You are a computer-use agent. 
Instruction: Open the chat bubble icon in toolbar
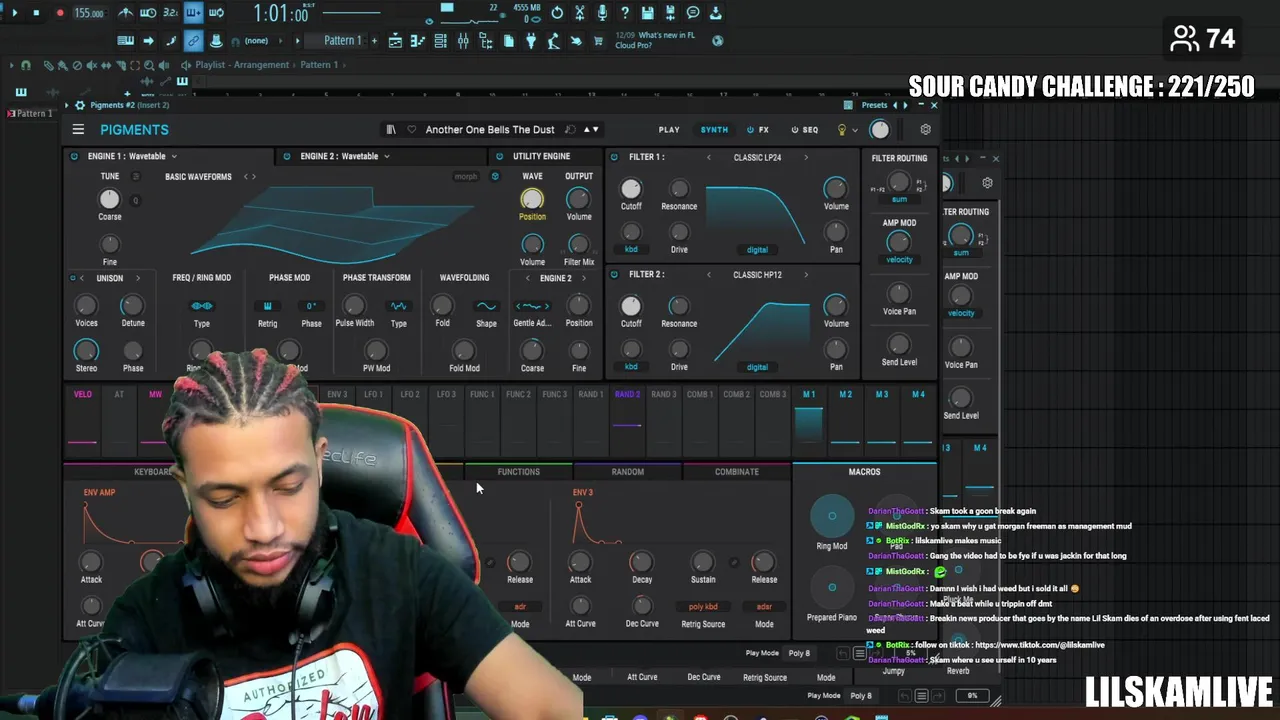point(693,13)
